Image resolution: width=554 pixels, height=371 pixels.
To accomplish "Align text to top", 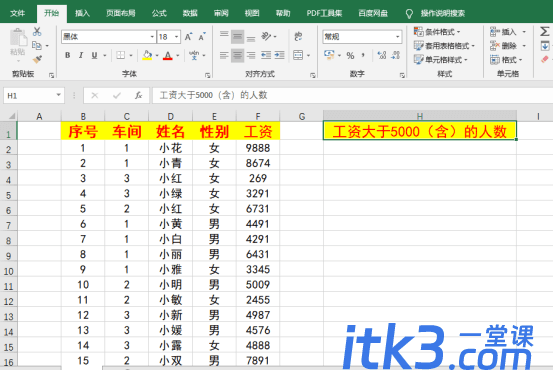I will (224, 36).
